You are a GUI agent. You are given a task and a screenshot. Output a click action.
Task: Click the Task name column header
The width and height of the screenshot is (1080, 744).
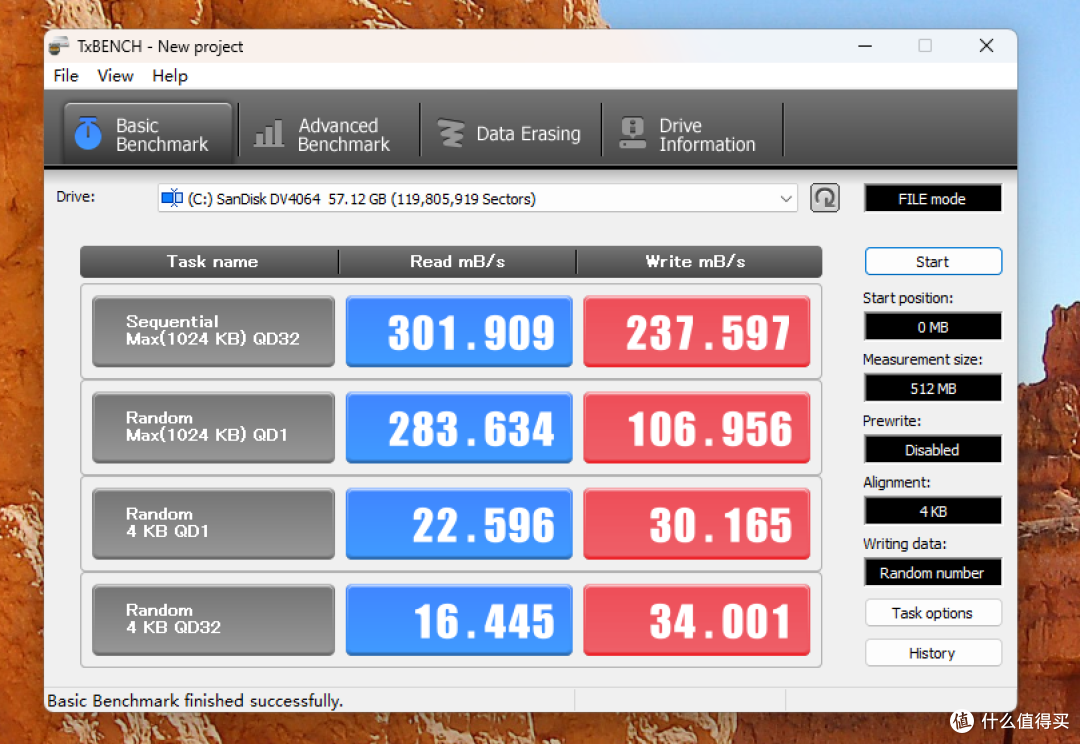210,262
